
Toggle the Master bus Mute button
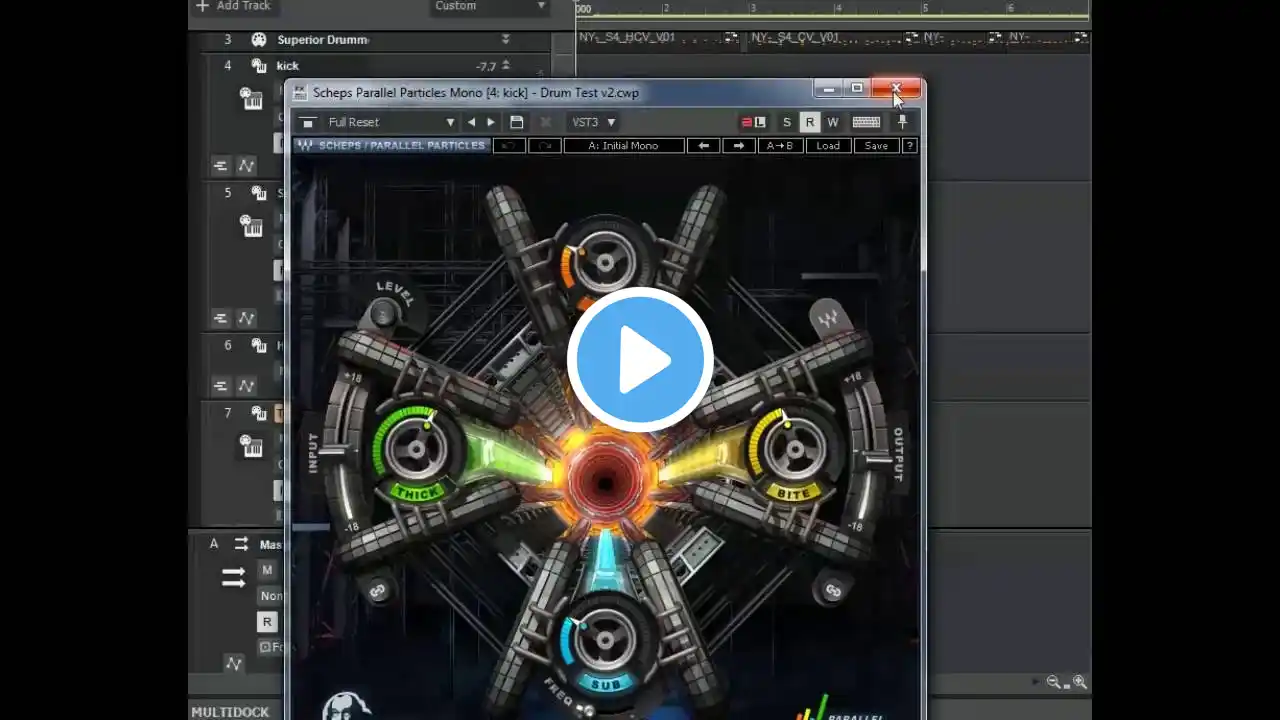click(x=267, y=570)
